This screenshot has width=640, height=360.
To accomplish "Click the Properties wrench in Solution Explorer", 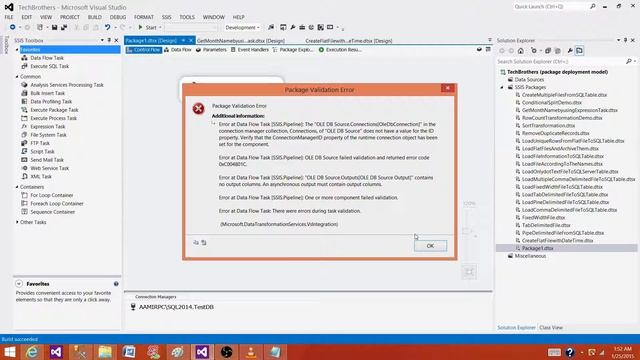I will (570, 51).
